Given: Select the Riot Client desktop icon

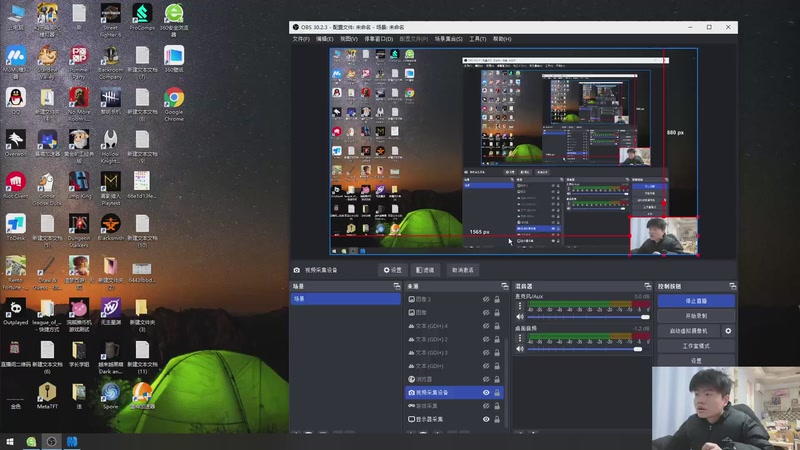Looking at the screenshot, I should 16,185.
